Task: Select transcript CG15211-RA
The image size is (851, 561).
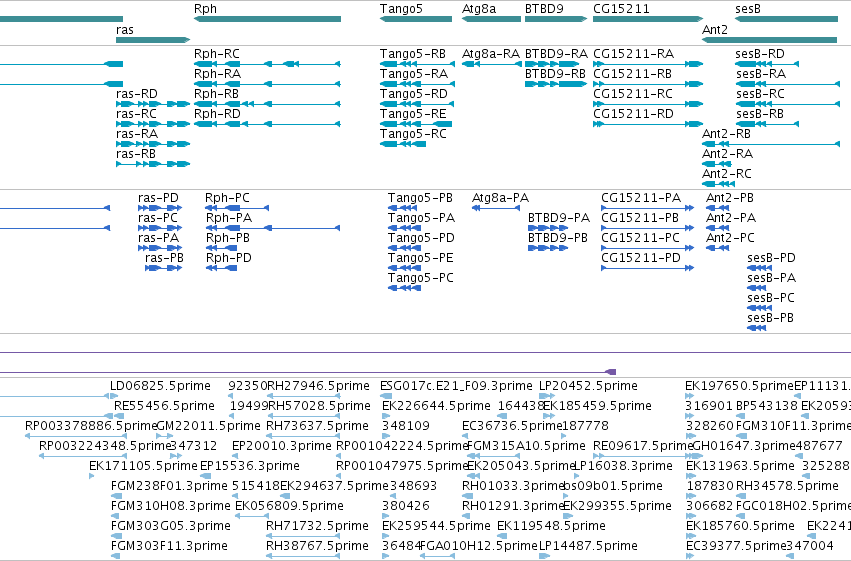Action: [633, 54]
